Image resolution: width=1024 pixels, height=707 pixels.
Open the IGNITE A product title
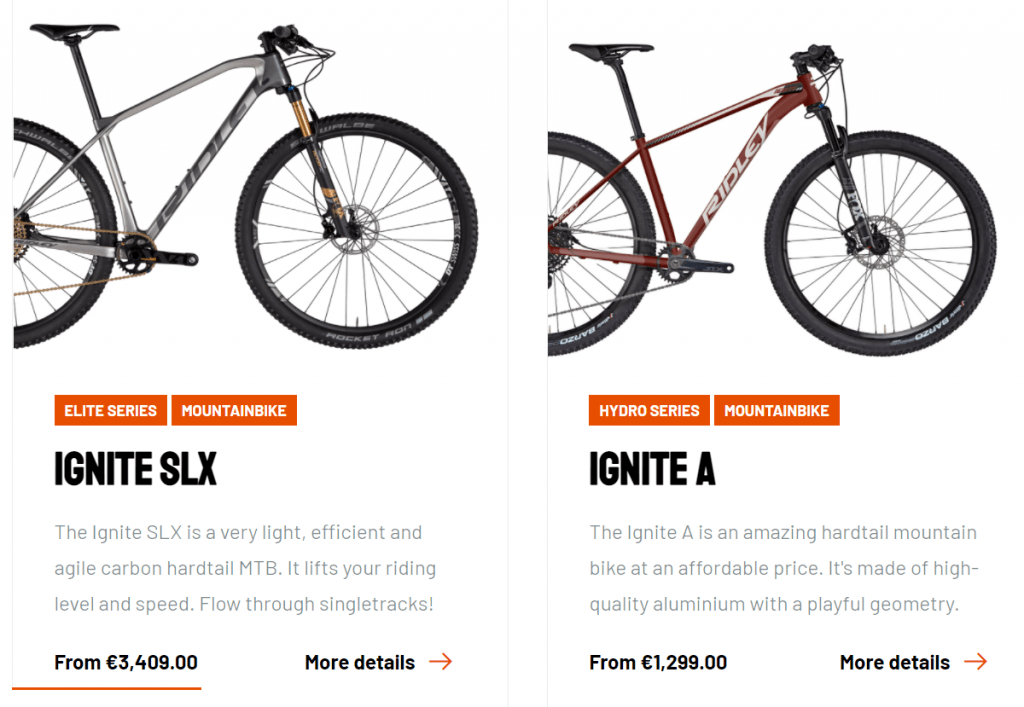click(x=652, y=468)
